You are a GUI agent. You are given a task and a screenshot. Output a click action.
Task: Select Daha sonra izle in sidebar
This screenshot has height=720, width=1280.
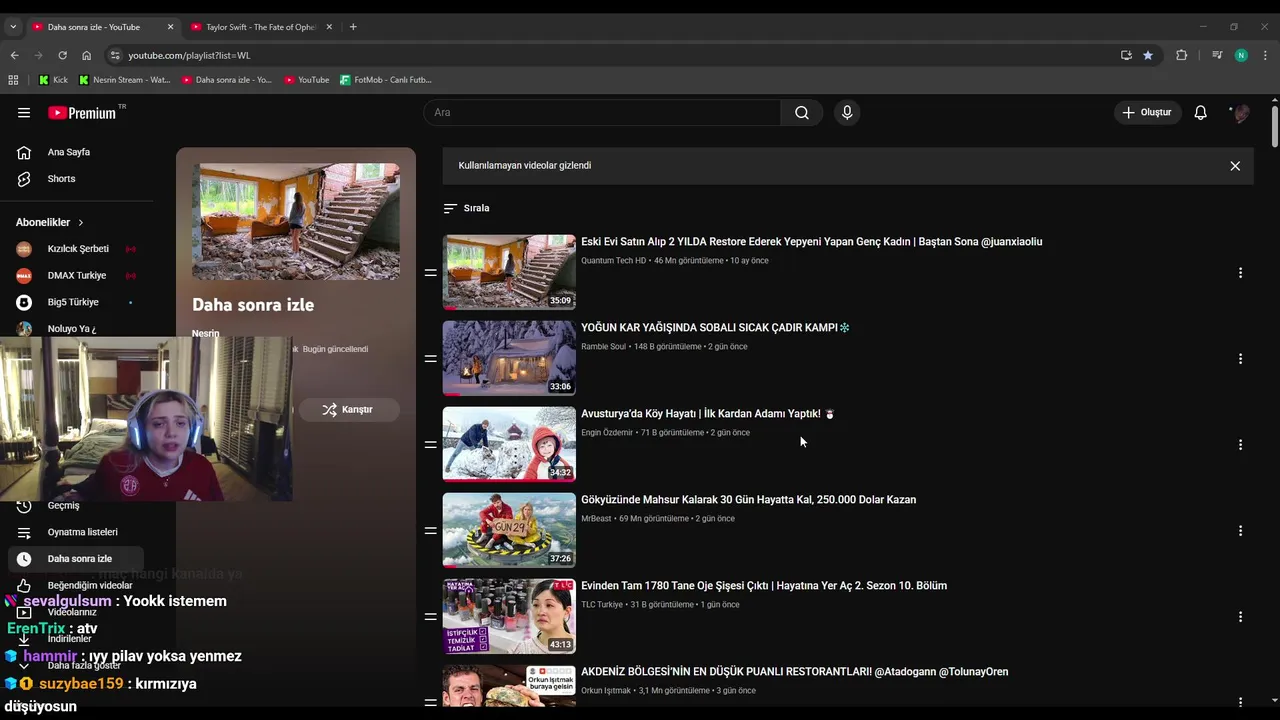[76, 559]
